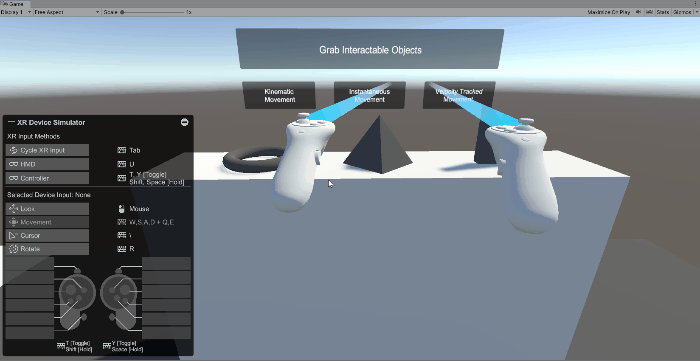This screenshot has height=361, width=700.
Task: Click the keyboard icon beside Y [Toggle] Space
Action: (107, 346)
